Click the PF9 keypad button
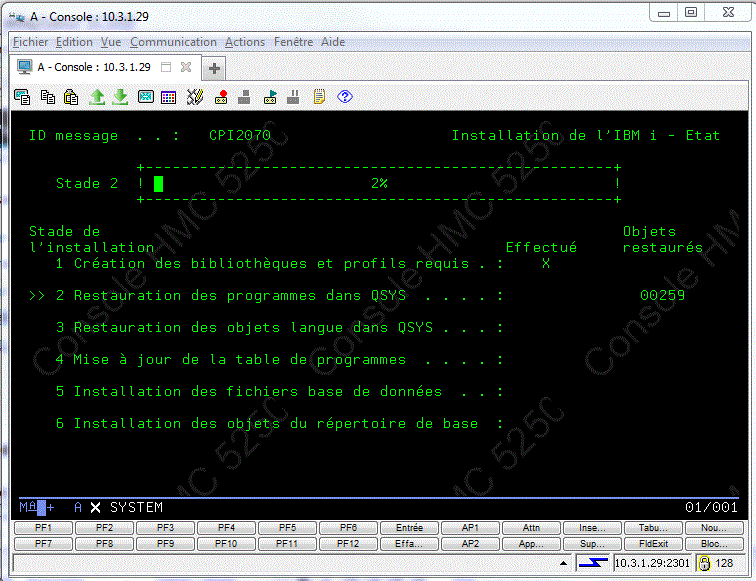 click(165, 544)
